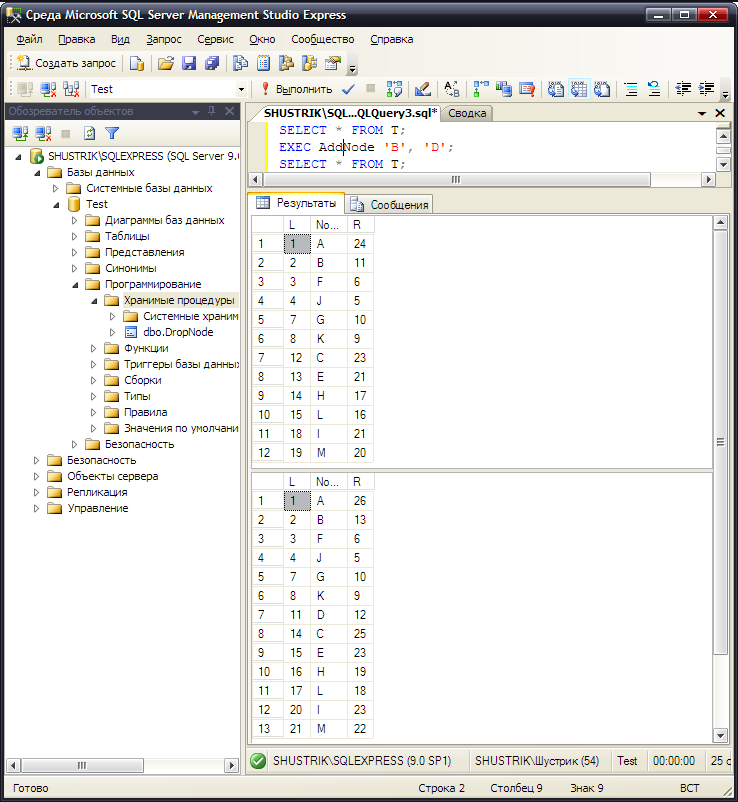Open the Запрос menu
Screen dimensions: 738x802
[164, 39]
